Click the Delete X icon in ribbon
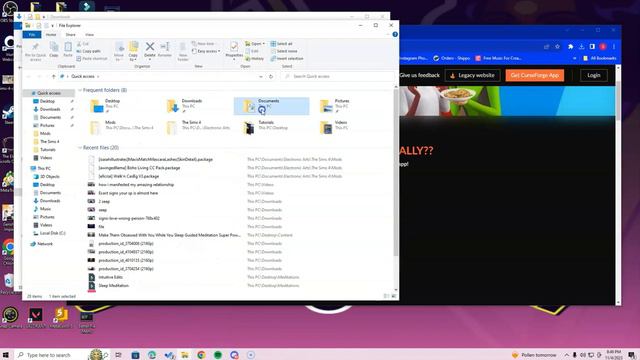The height and width of the screenshot is (360, 640). tap(150, 47)
